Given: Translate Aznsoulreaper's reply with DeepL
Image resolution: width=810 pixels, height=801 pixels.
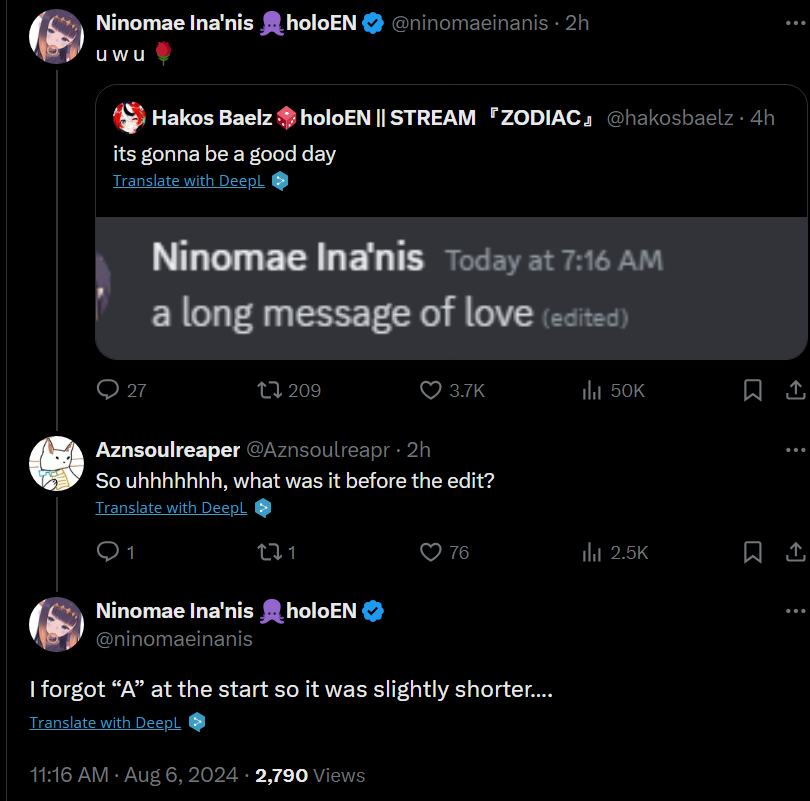Looking at the screenshot, I should tap(171, 508).
